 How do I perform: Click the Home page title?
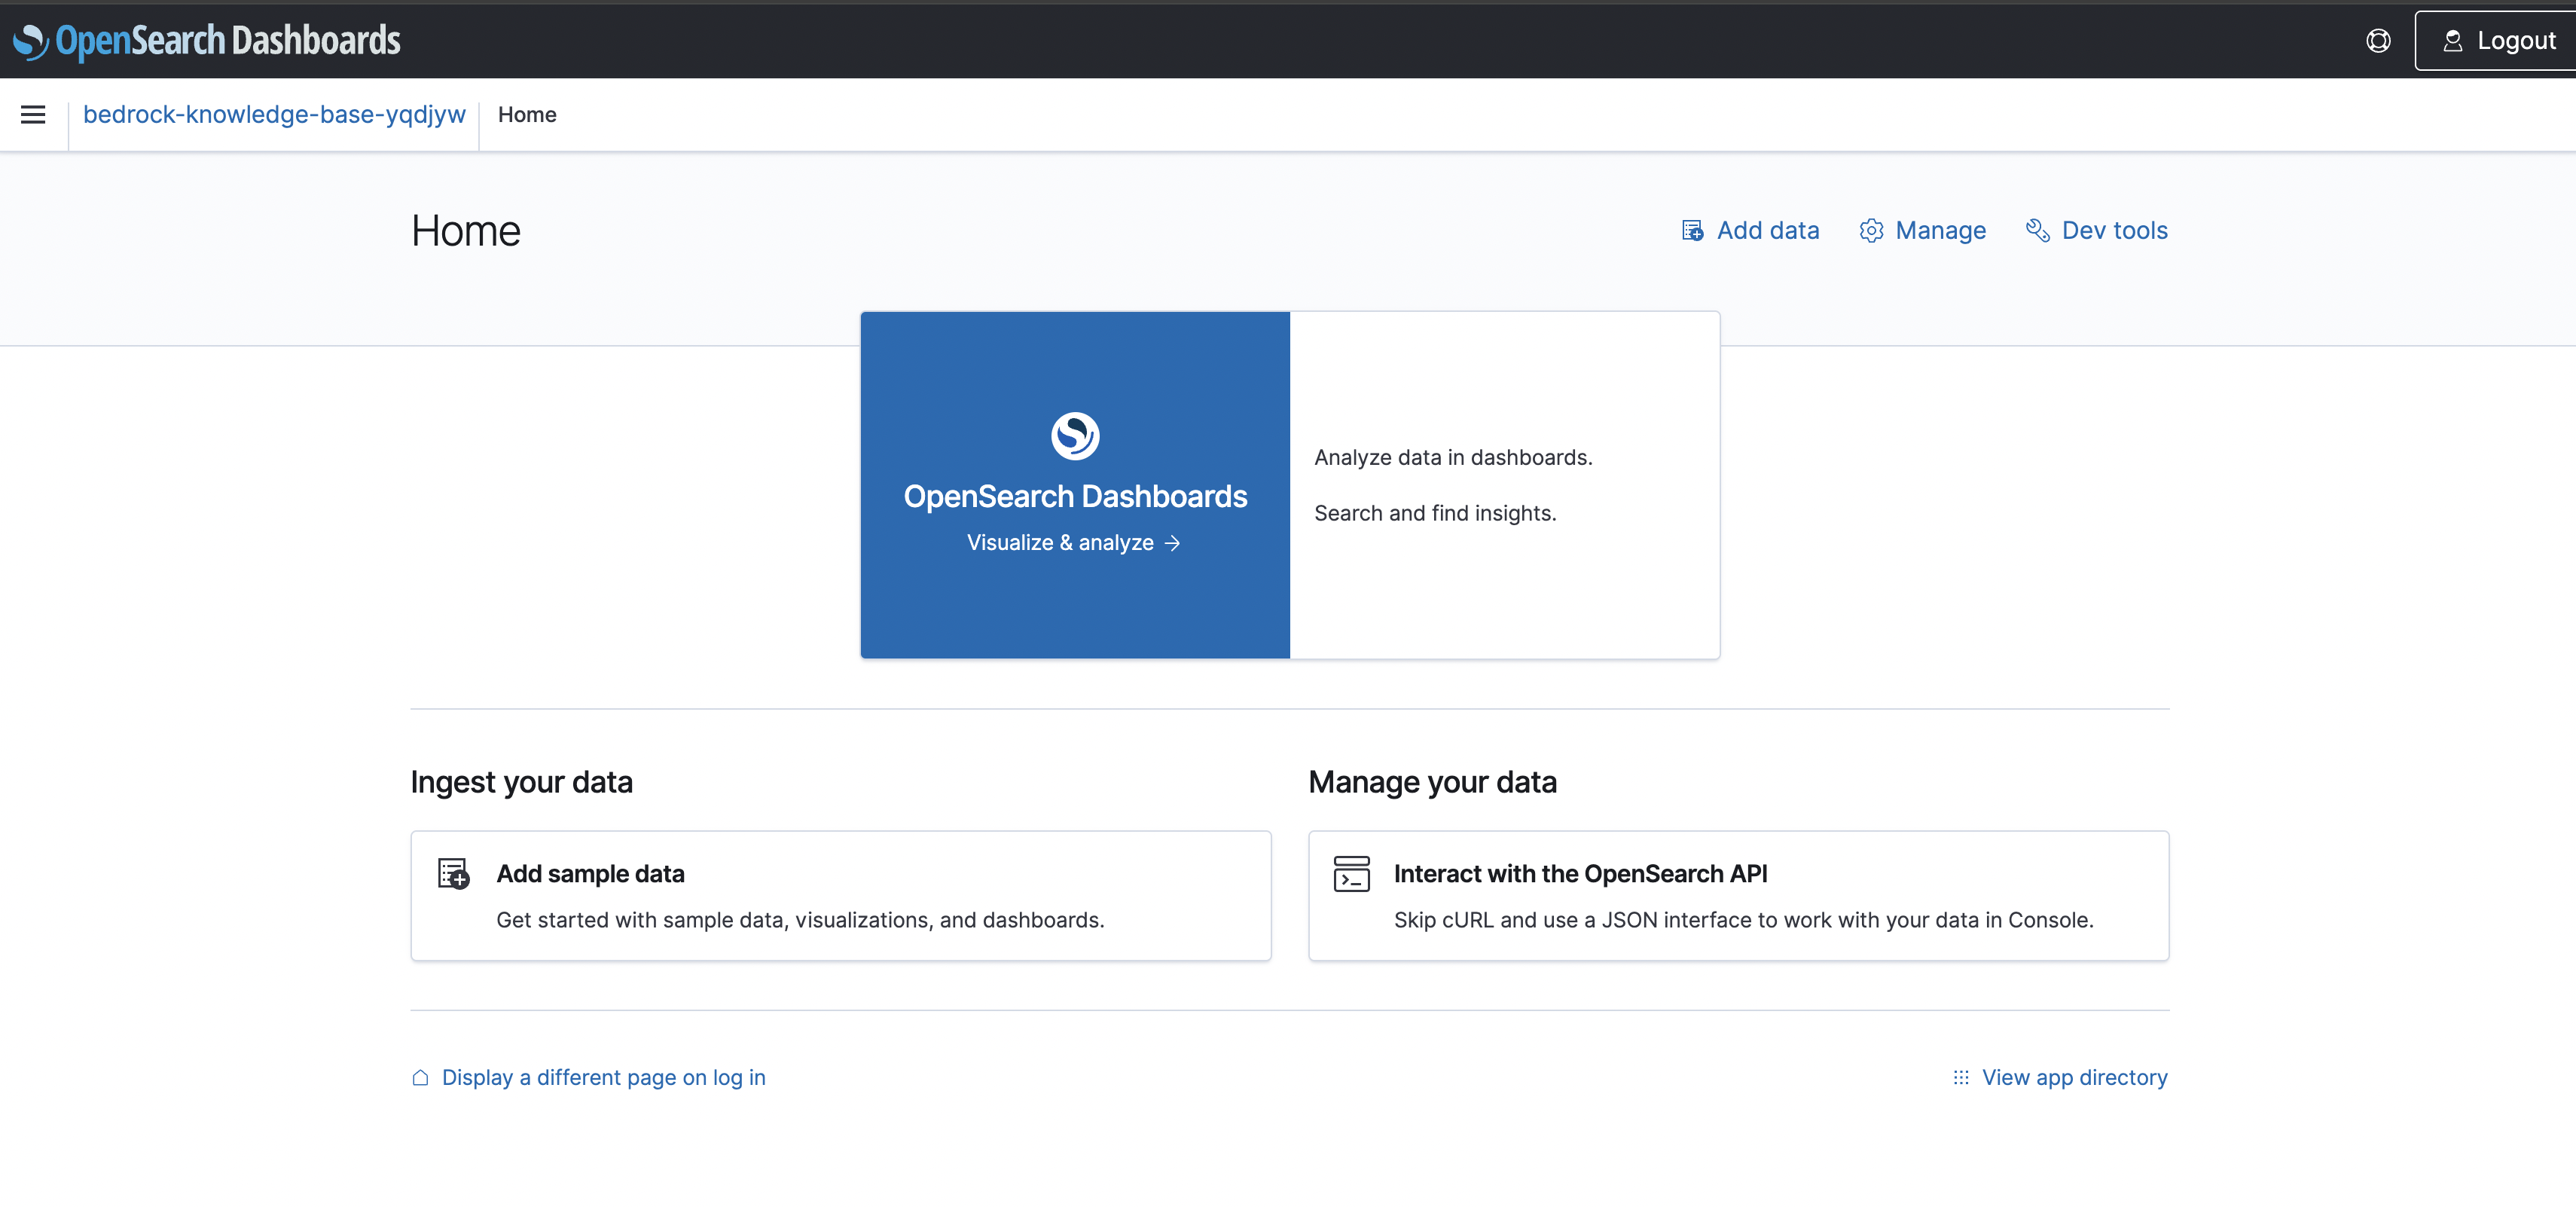point(466,231)
